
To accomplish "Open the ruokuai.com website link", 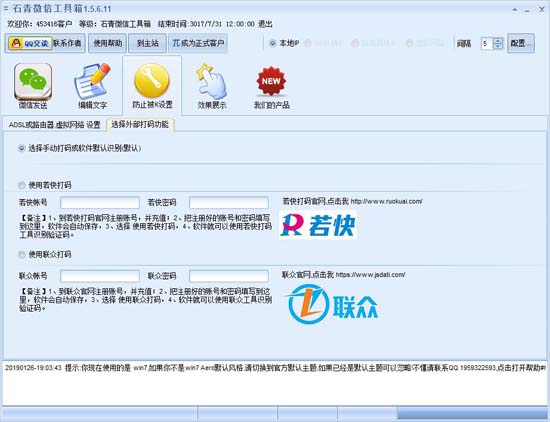I will [x=387, y=201].
